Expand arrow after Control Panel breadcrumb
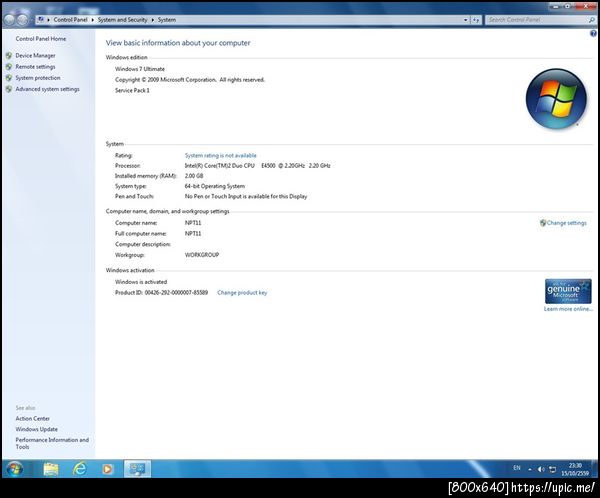The image size is (600, 498). point(93,20)
